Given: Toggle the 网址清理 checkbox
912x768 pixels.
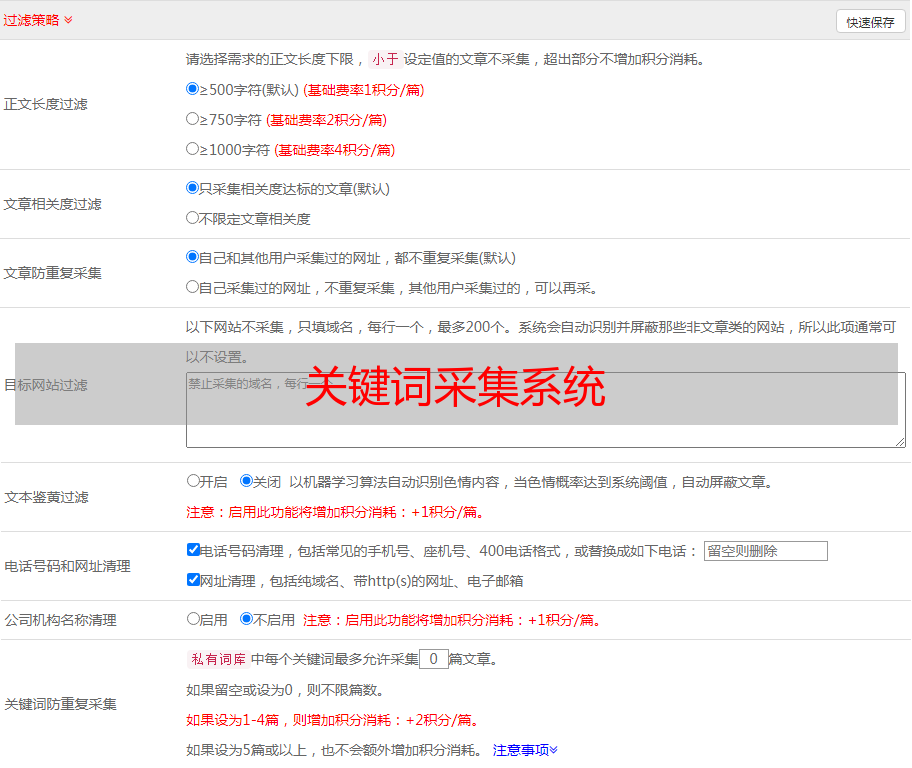Looking at the screenshot, I should 193,580.
